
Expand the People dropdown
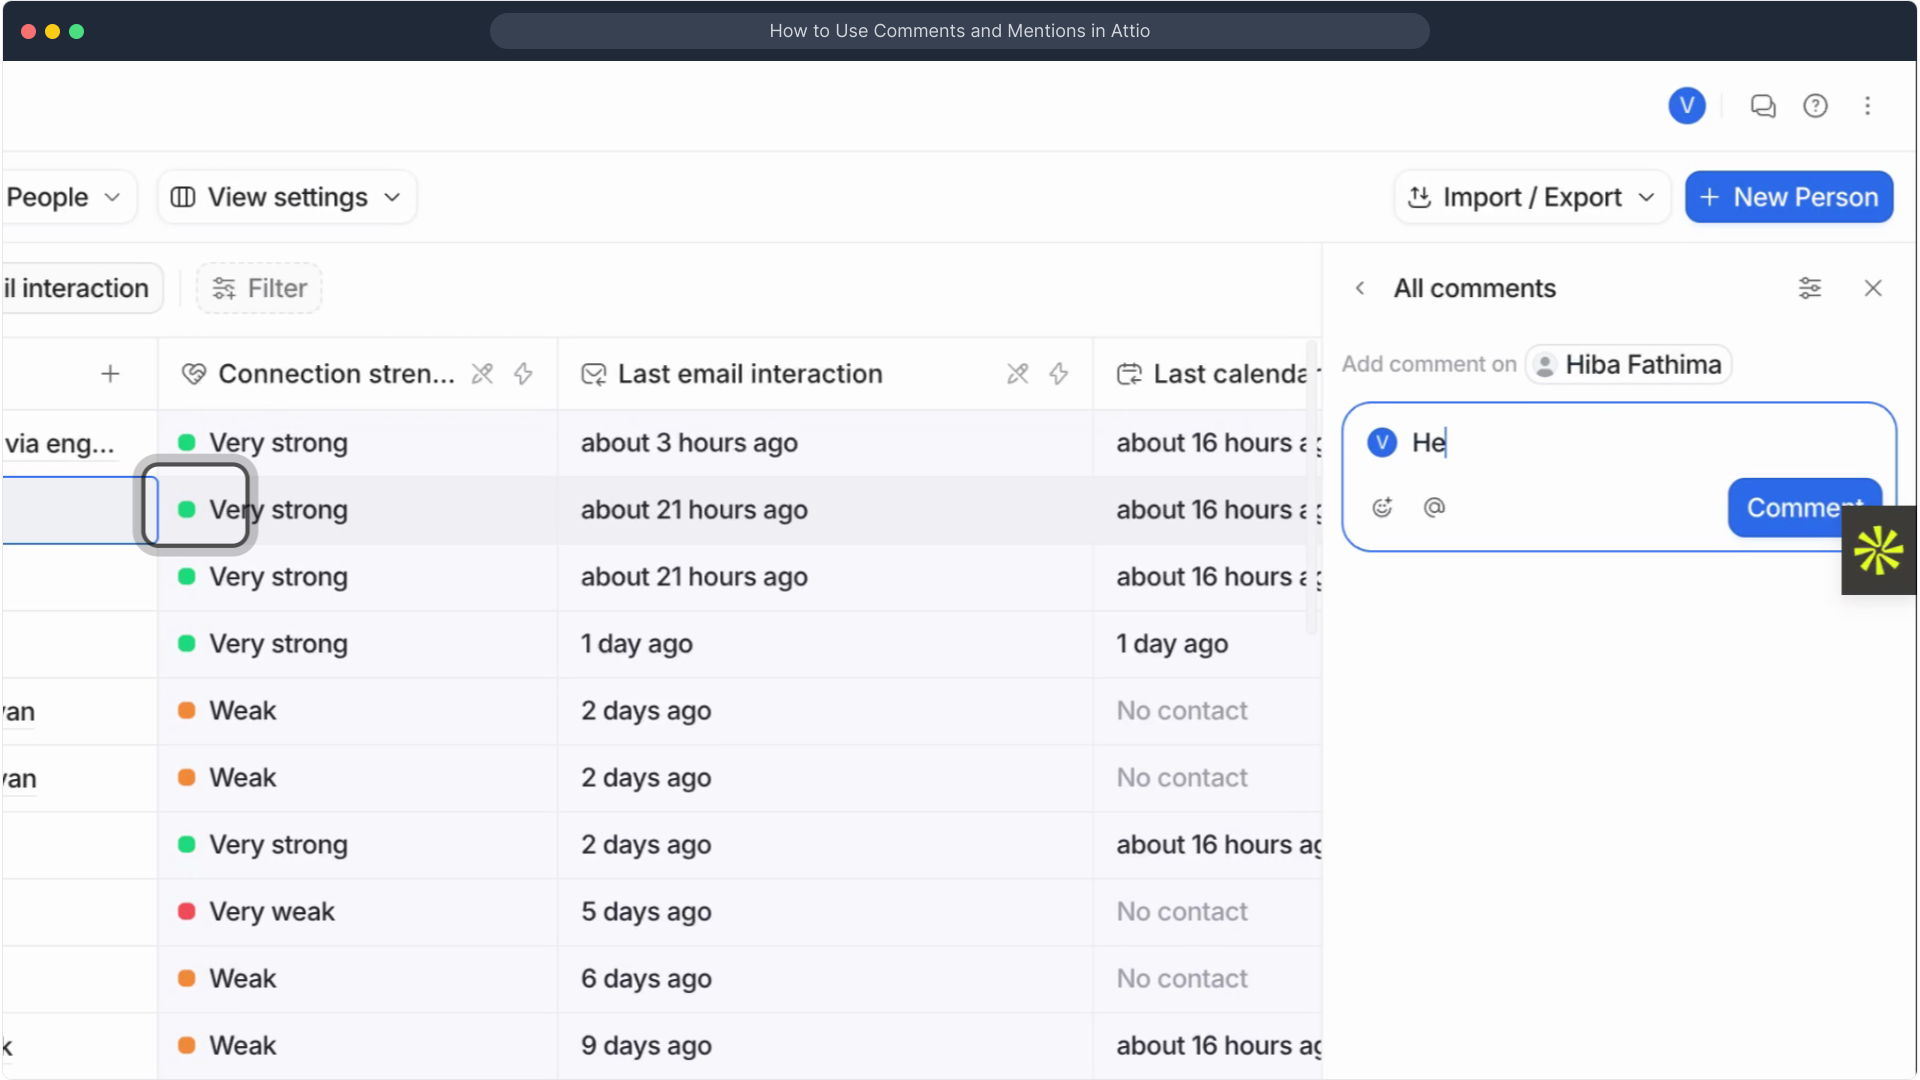64,198
